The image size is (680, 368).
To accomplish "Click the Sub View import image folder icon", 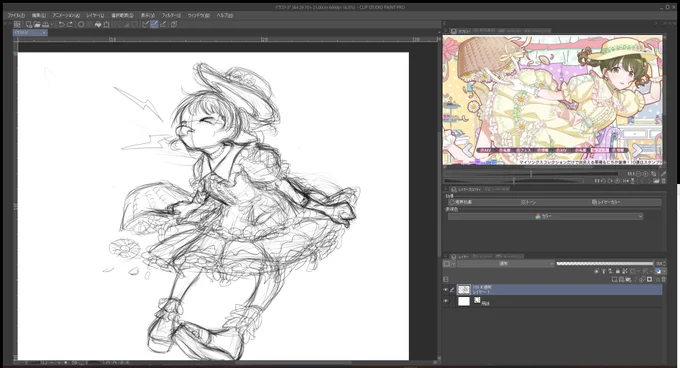I will coord(656,181).
